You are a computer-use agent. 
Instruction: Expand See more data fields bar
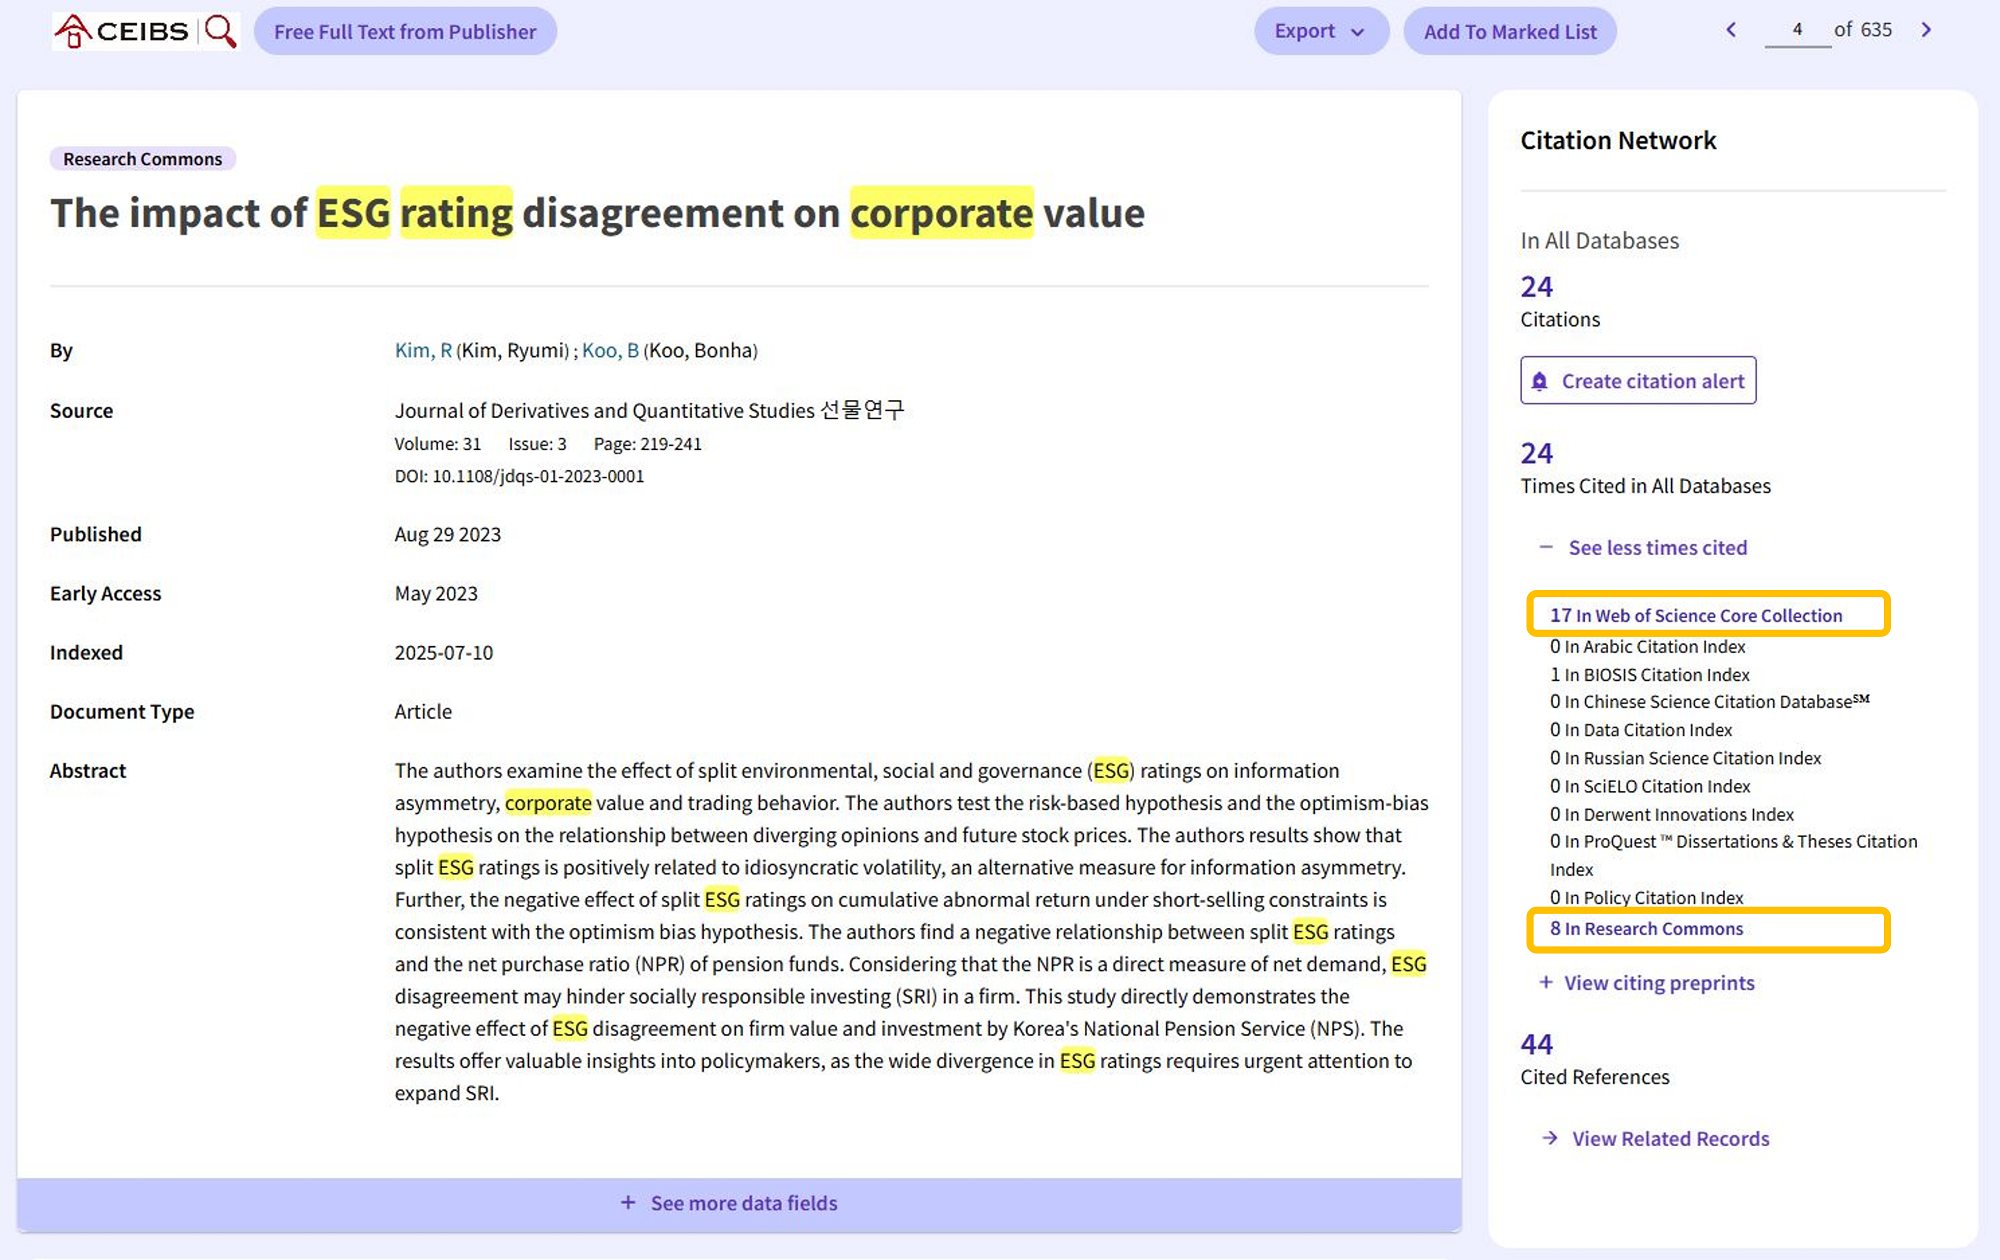tap(743, 1203)
